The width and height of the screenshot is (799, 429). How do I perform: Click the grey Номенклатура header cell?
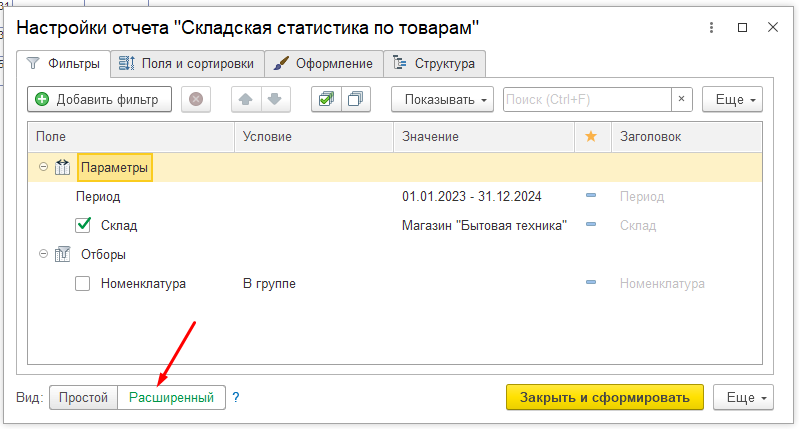[662, 283]
